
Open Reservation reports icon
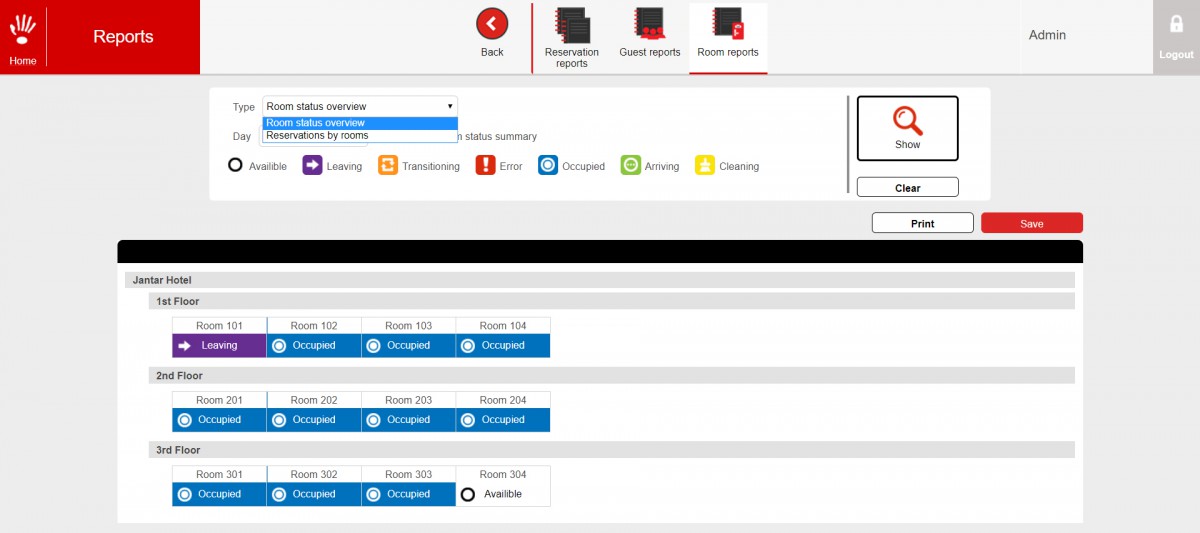572,25
